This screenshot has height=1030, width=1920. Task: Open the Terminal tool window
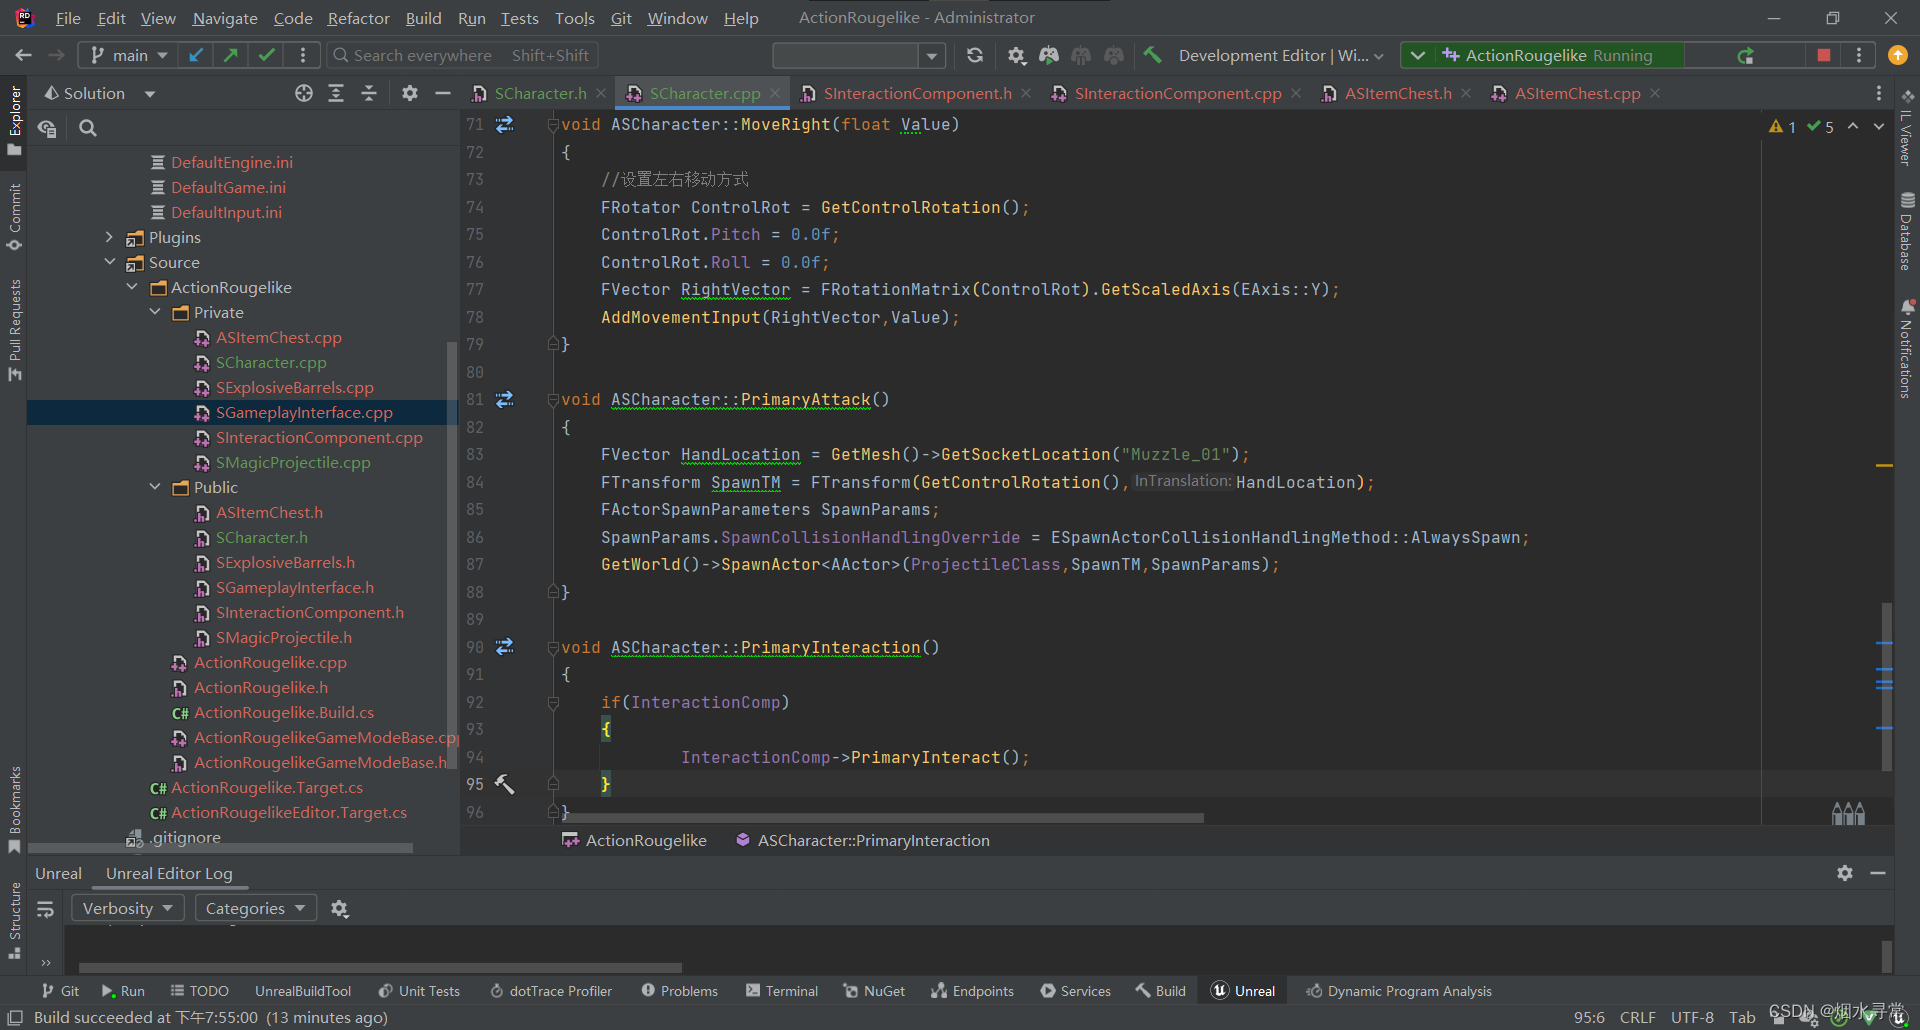[782, 990]
